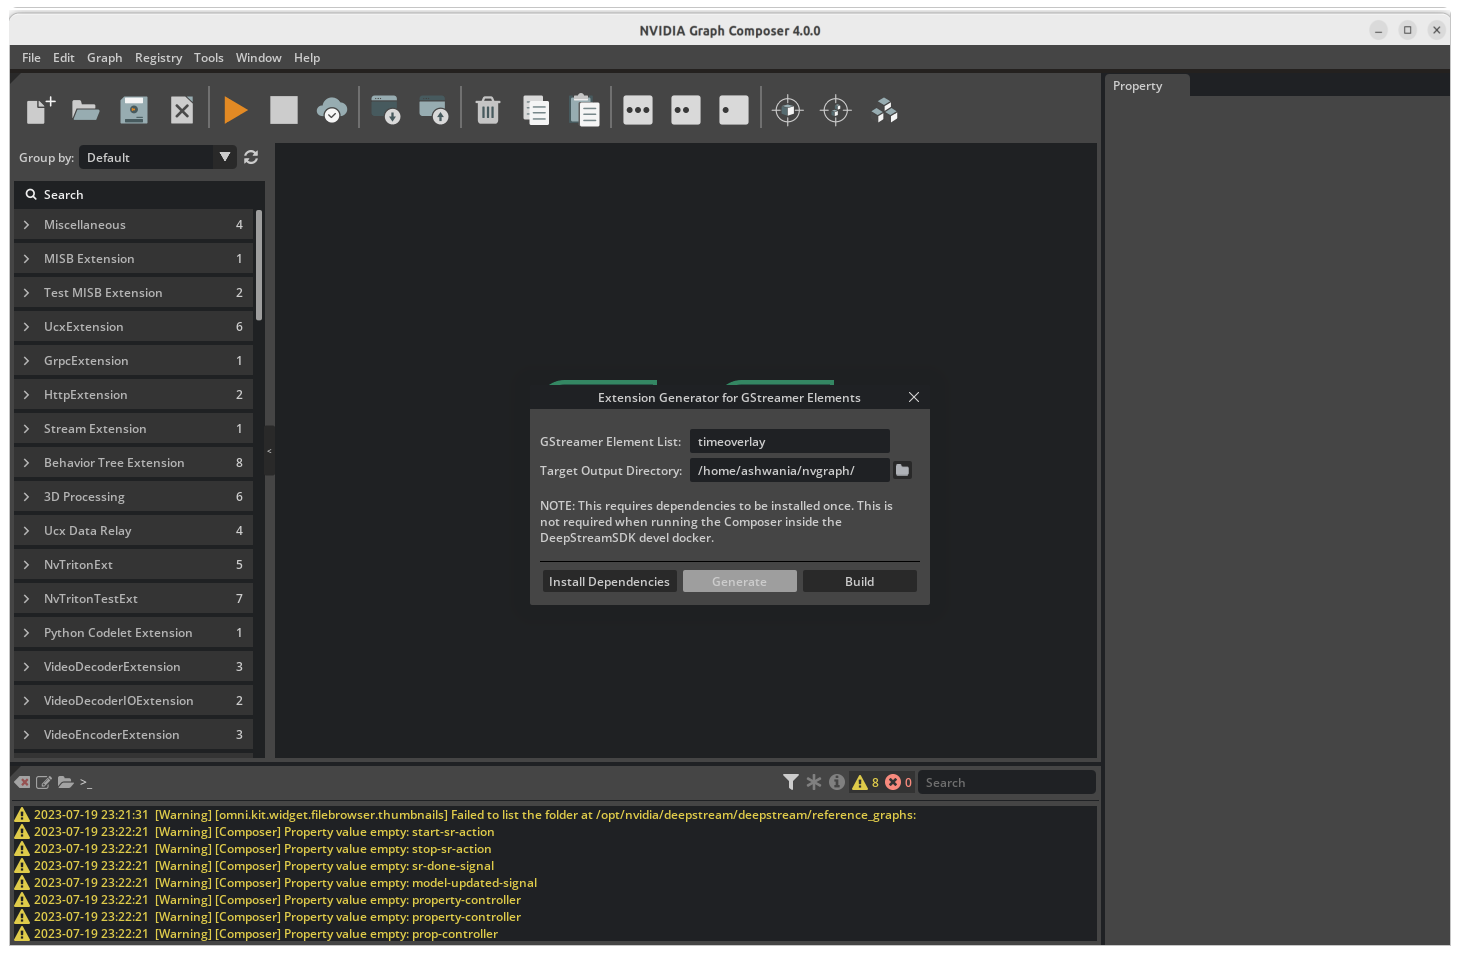Toggle error messages filter showing 0

tap(898, 782)
